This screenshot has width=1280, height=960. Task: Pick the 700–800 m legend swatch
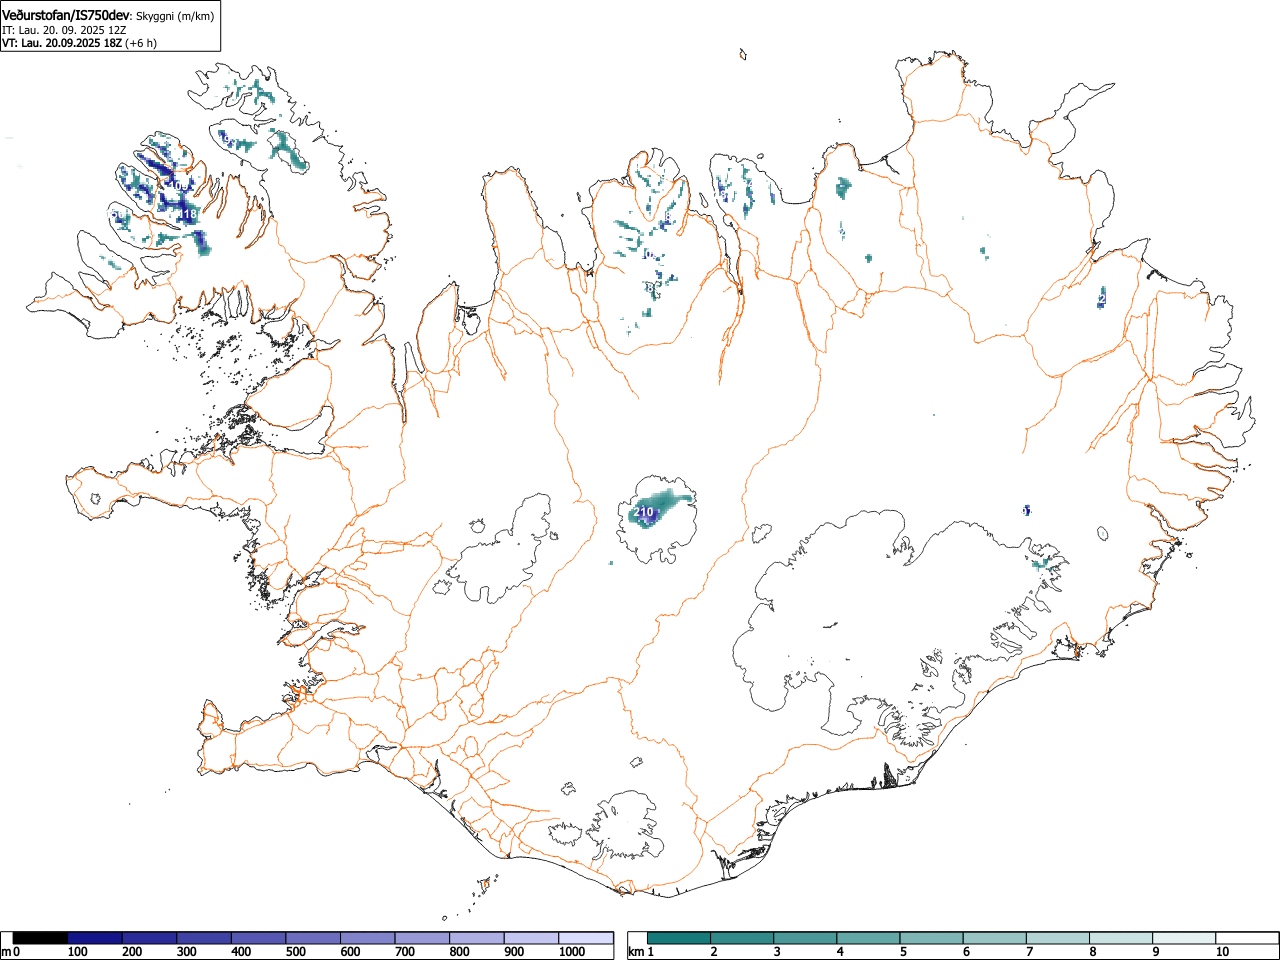pyautogui.click(x=422, y=938)
